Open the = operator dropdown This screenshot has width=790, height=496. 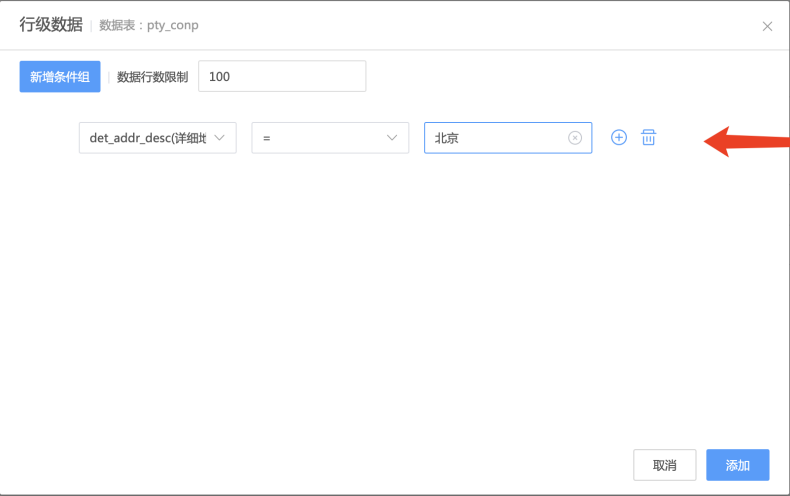point(330,138)
